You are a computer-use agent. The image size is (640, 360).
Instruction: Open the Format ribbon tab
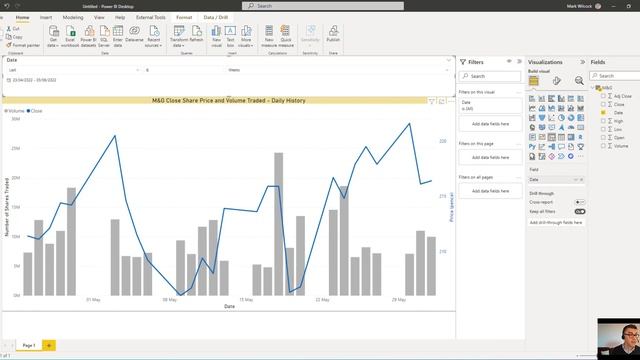[184, 18]
